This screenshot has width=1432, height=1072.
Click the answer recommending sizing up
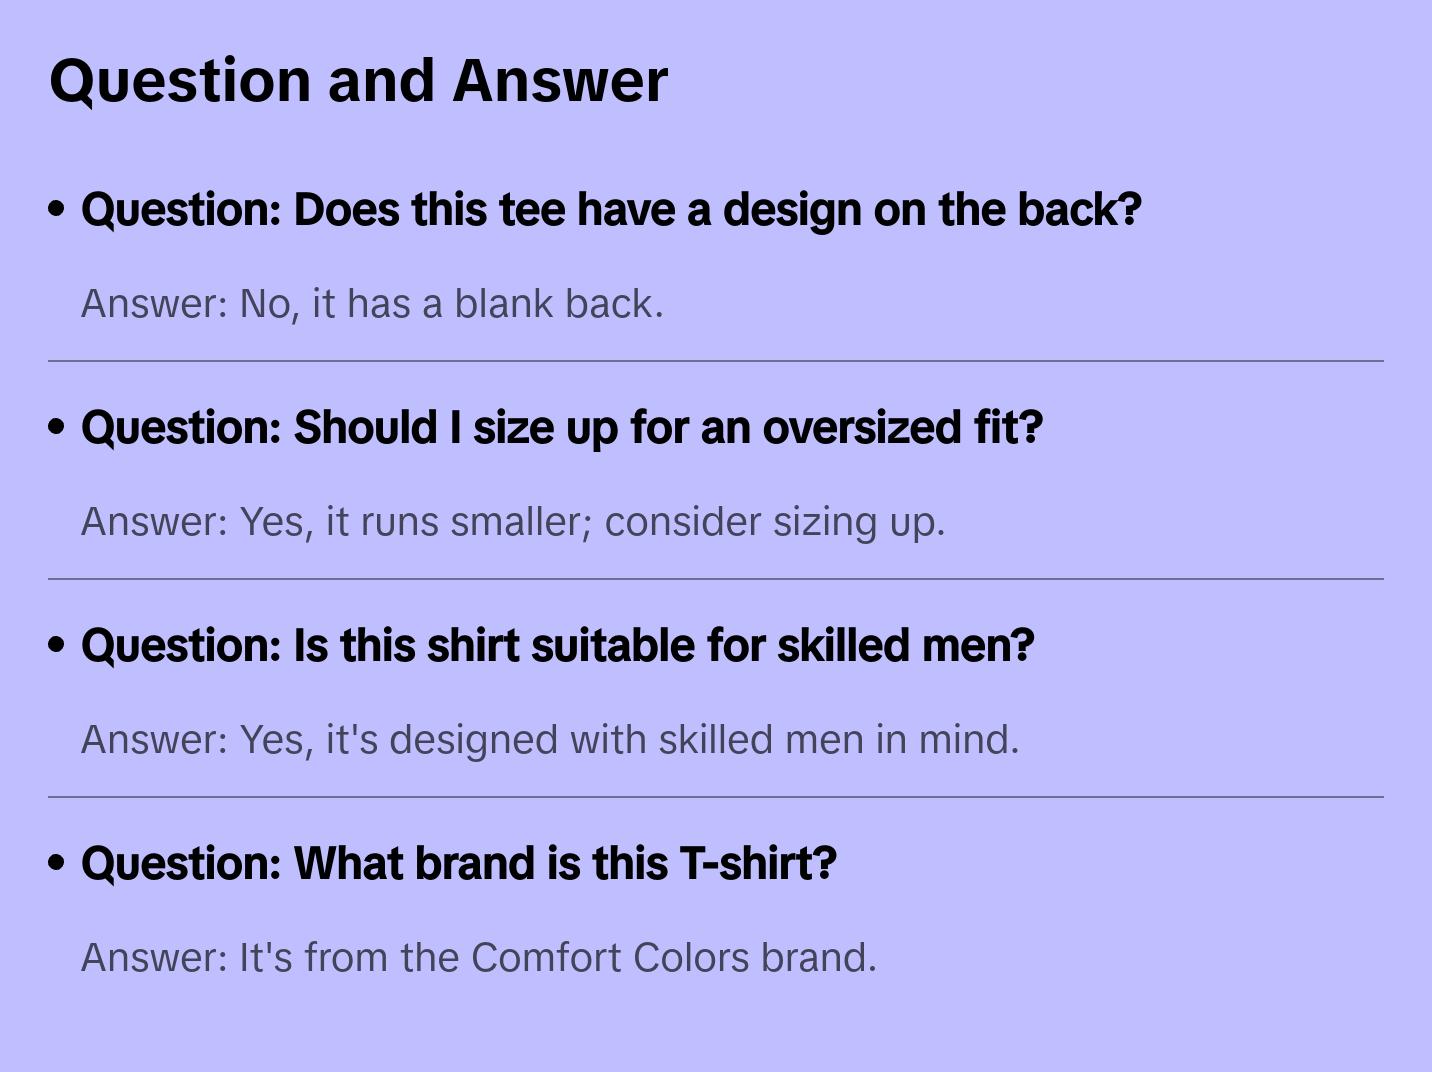click(512, 522)
